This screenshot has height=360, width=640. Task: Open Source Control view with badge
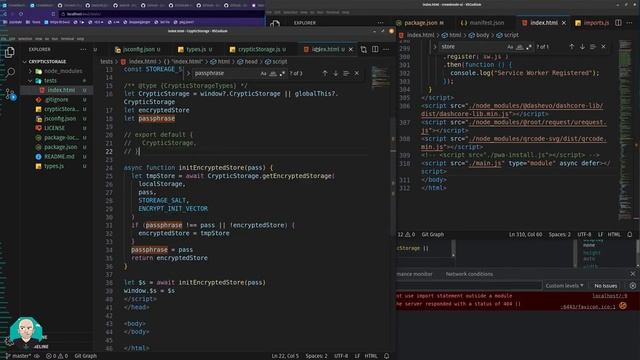(10, 94)
